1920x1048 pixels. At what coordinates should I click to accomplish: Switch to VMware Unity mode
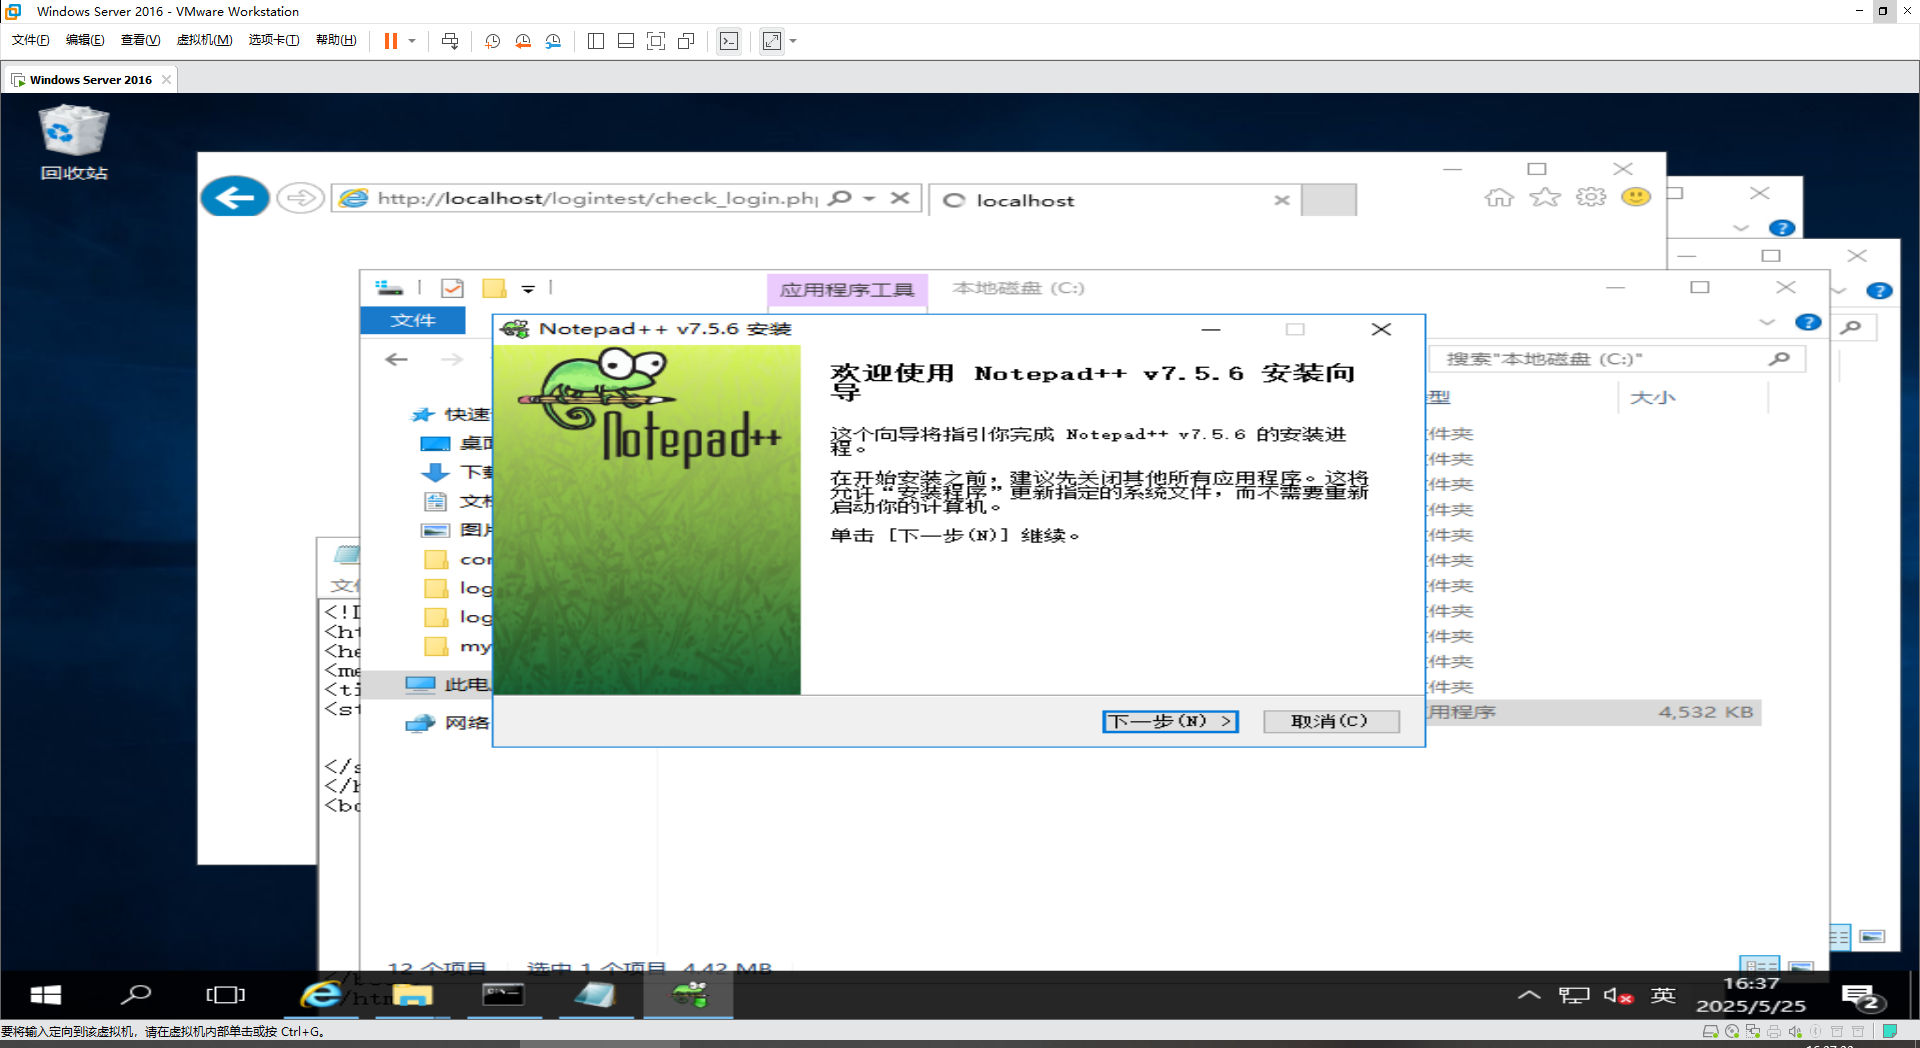pos(686,41)
